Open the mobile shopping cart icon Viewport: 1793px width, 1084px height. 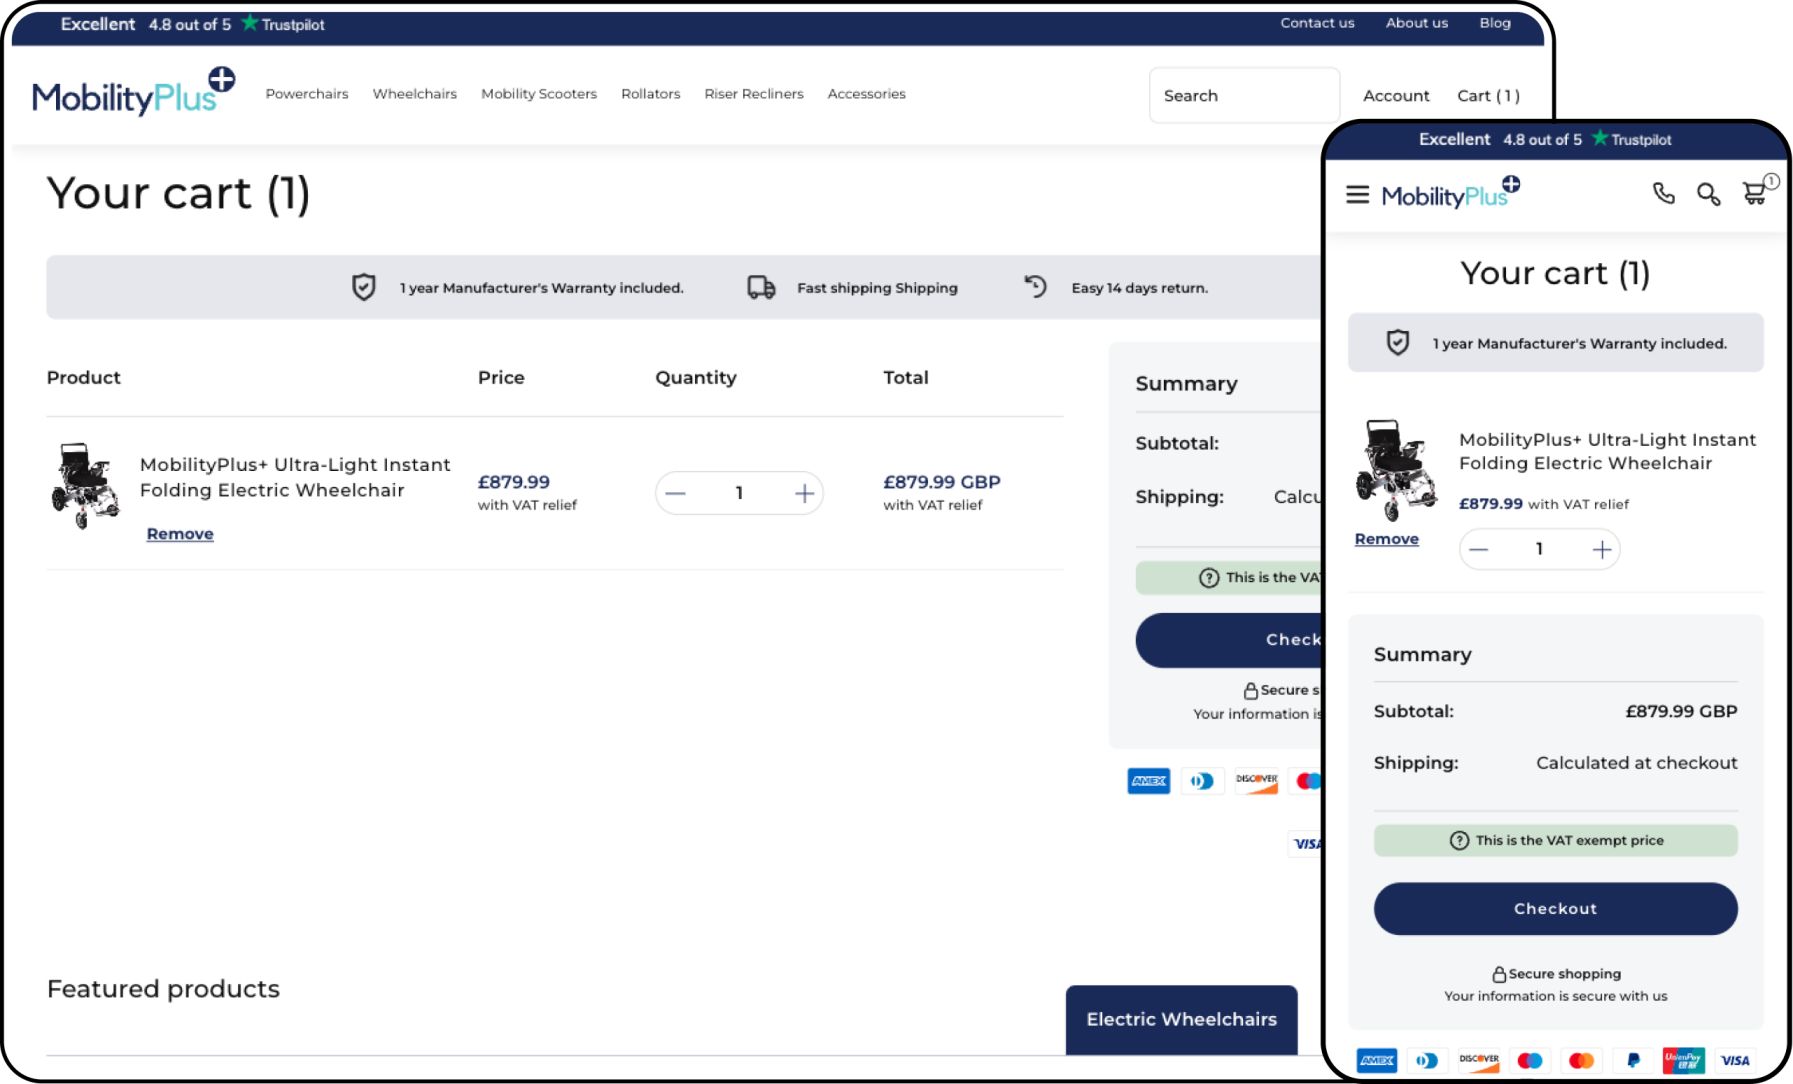coord(1755,193)
